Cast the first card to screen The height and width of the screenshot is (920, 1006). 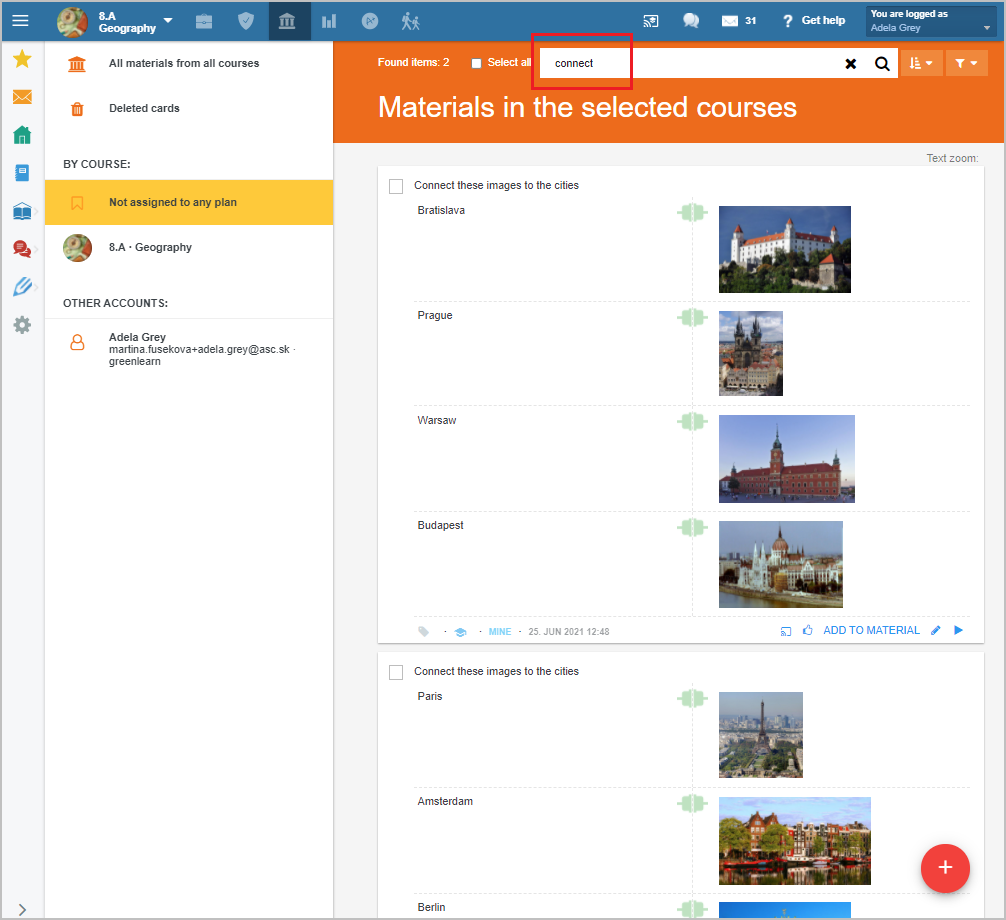click(x=786, y=631)
